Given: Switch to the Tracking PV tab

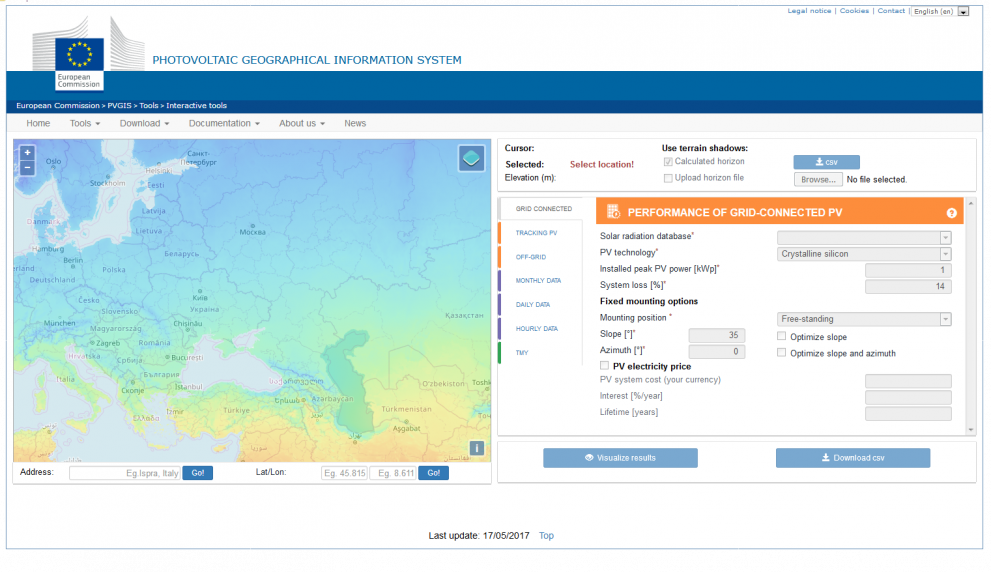Looking at the screenshot, I should point(537,233).
